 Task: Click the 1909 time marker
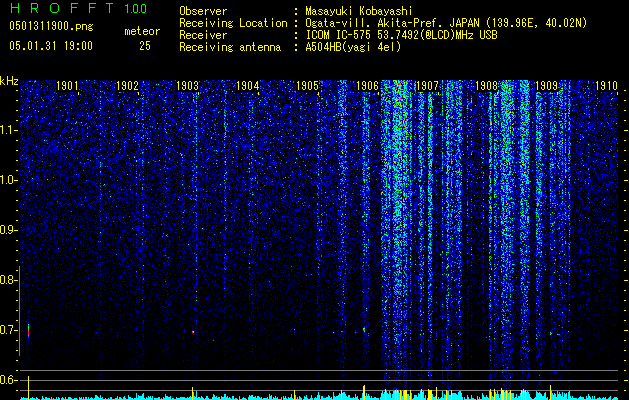pos(546,86)
